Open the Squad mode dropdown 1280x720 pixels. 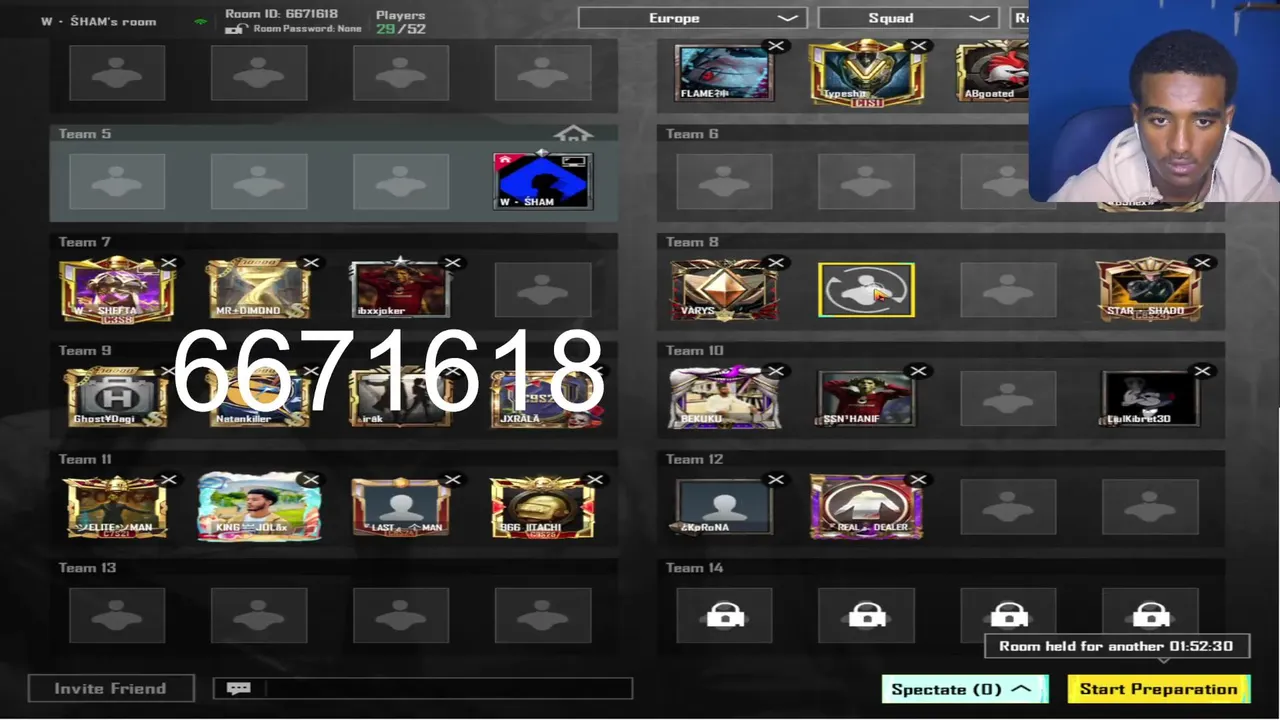coord(909,18)
